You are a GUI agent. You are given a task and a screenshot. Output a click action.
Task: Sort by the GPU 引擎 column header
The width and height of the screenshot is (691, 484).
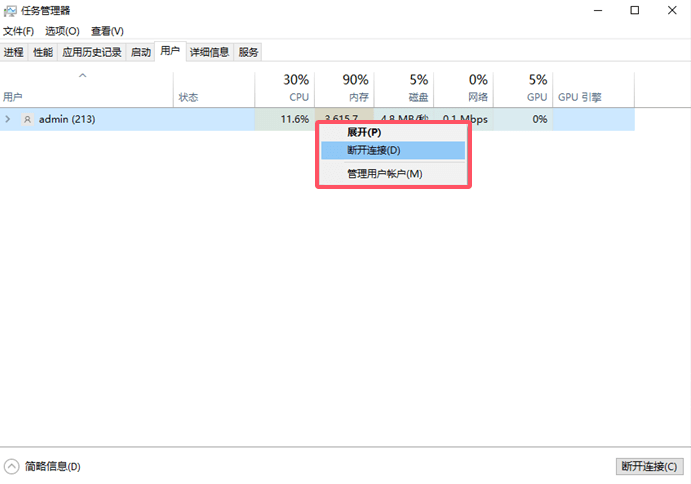[594, 89]
